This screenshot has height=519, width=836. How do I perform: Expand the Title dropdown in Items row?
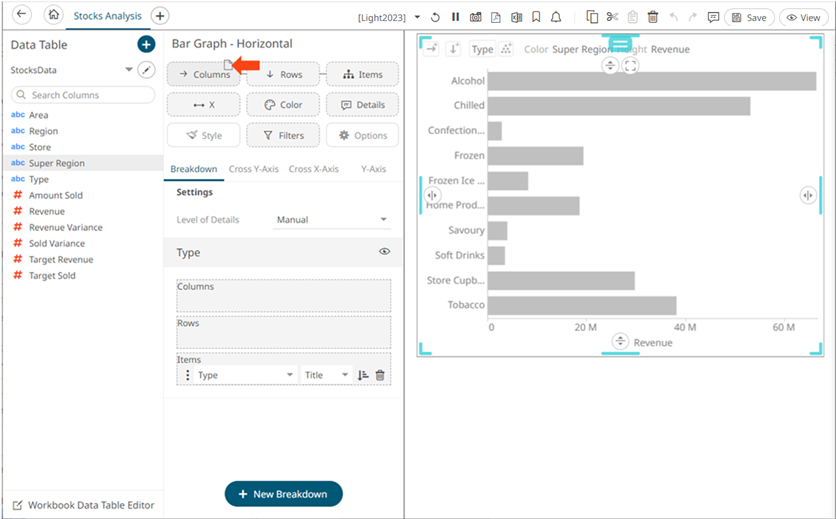327,375
